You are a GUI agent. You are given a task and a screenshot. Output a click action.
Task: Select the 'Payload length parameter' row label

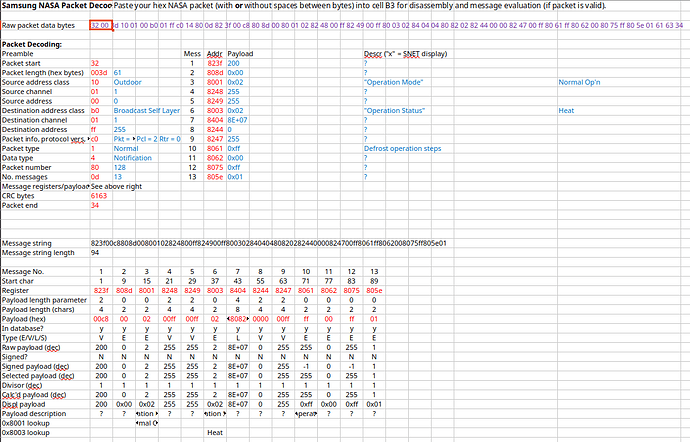coord(44,300)
